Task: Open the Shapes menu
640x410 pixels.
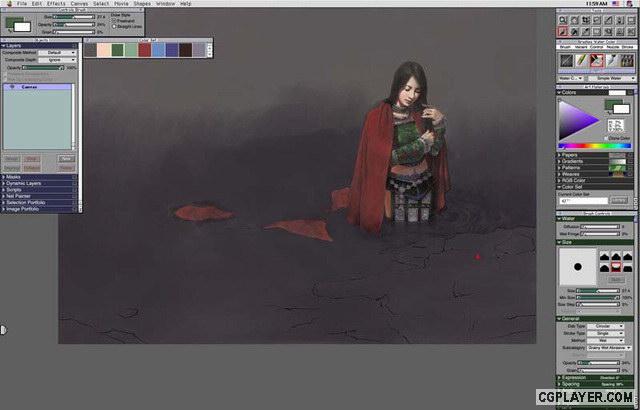Action: [142, 4]
